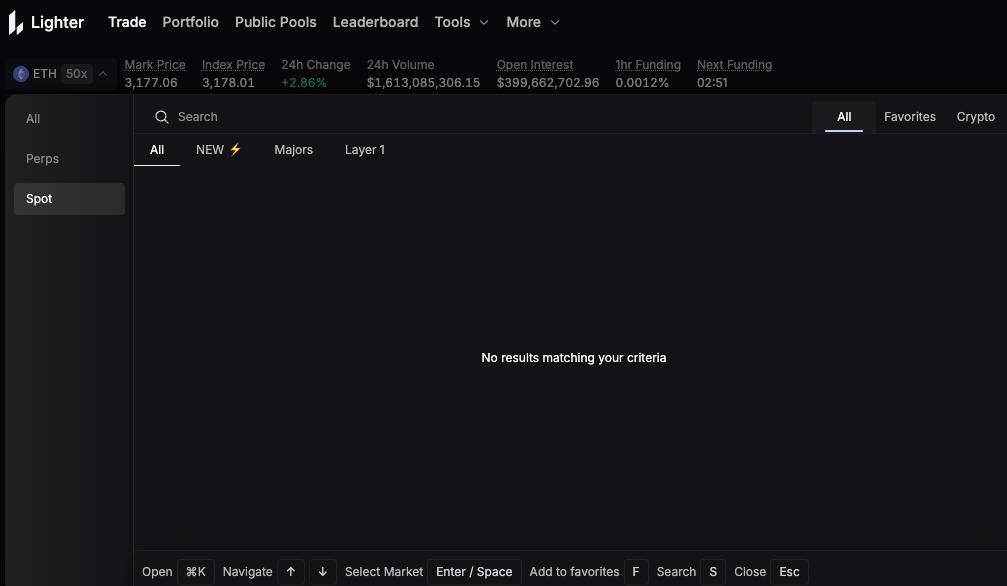
Task: Open the Majors category tab
Action: pos(293,150)
